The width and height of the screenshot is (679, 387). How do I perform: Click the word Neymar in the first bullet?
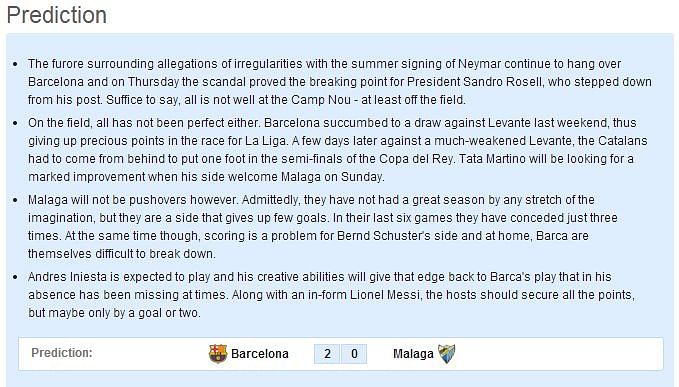[x=479, y=64]
